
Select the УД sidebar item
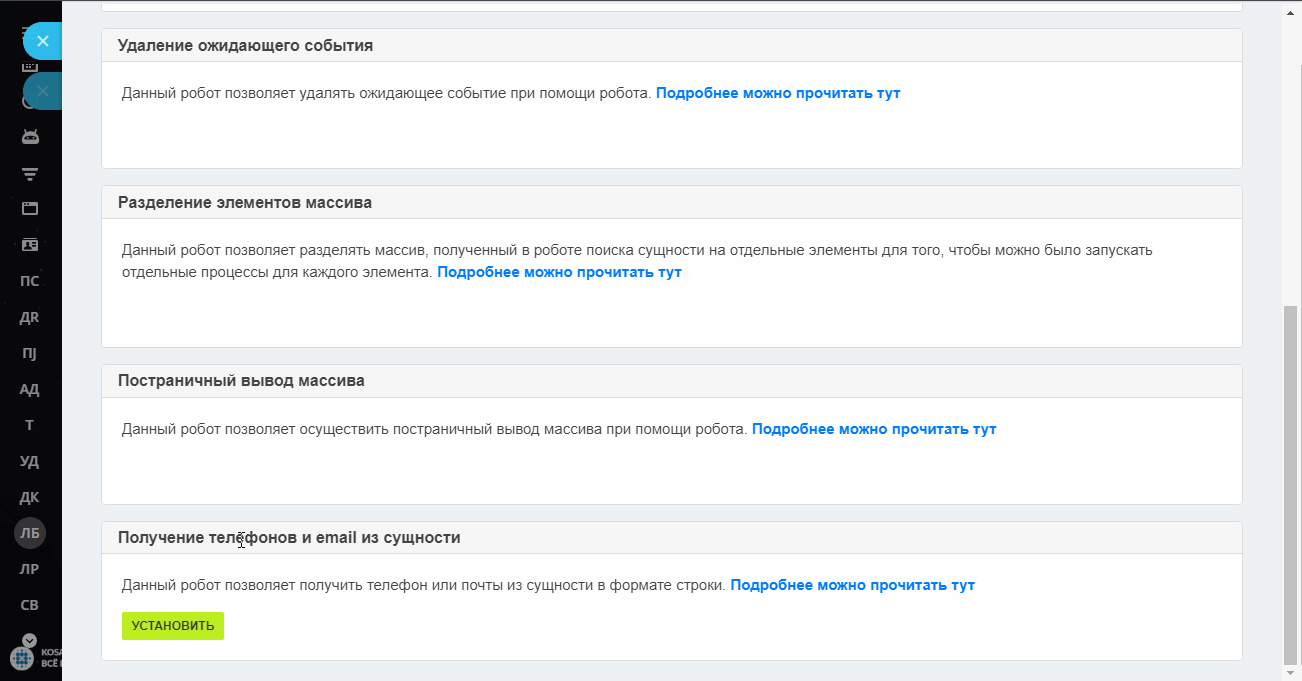click(x=30, y=461)
